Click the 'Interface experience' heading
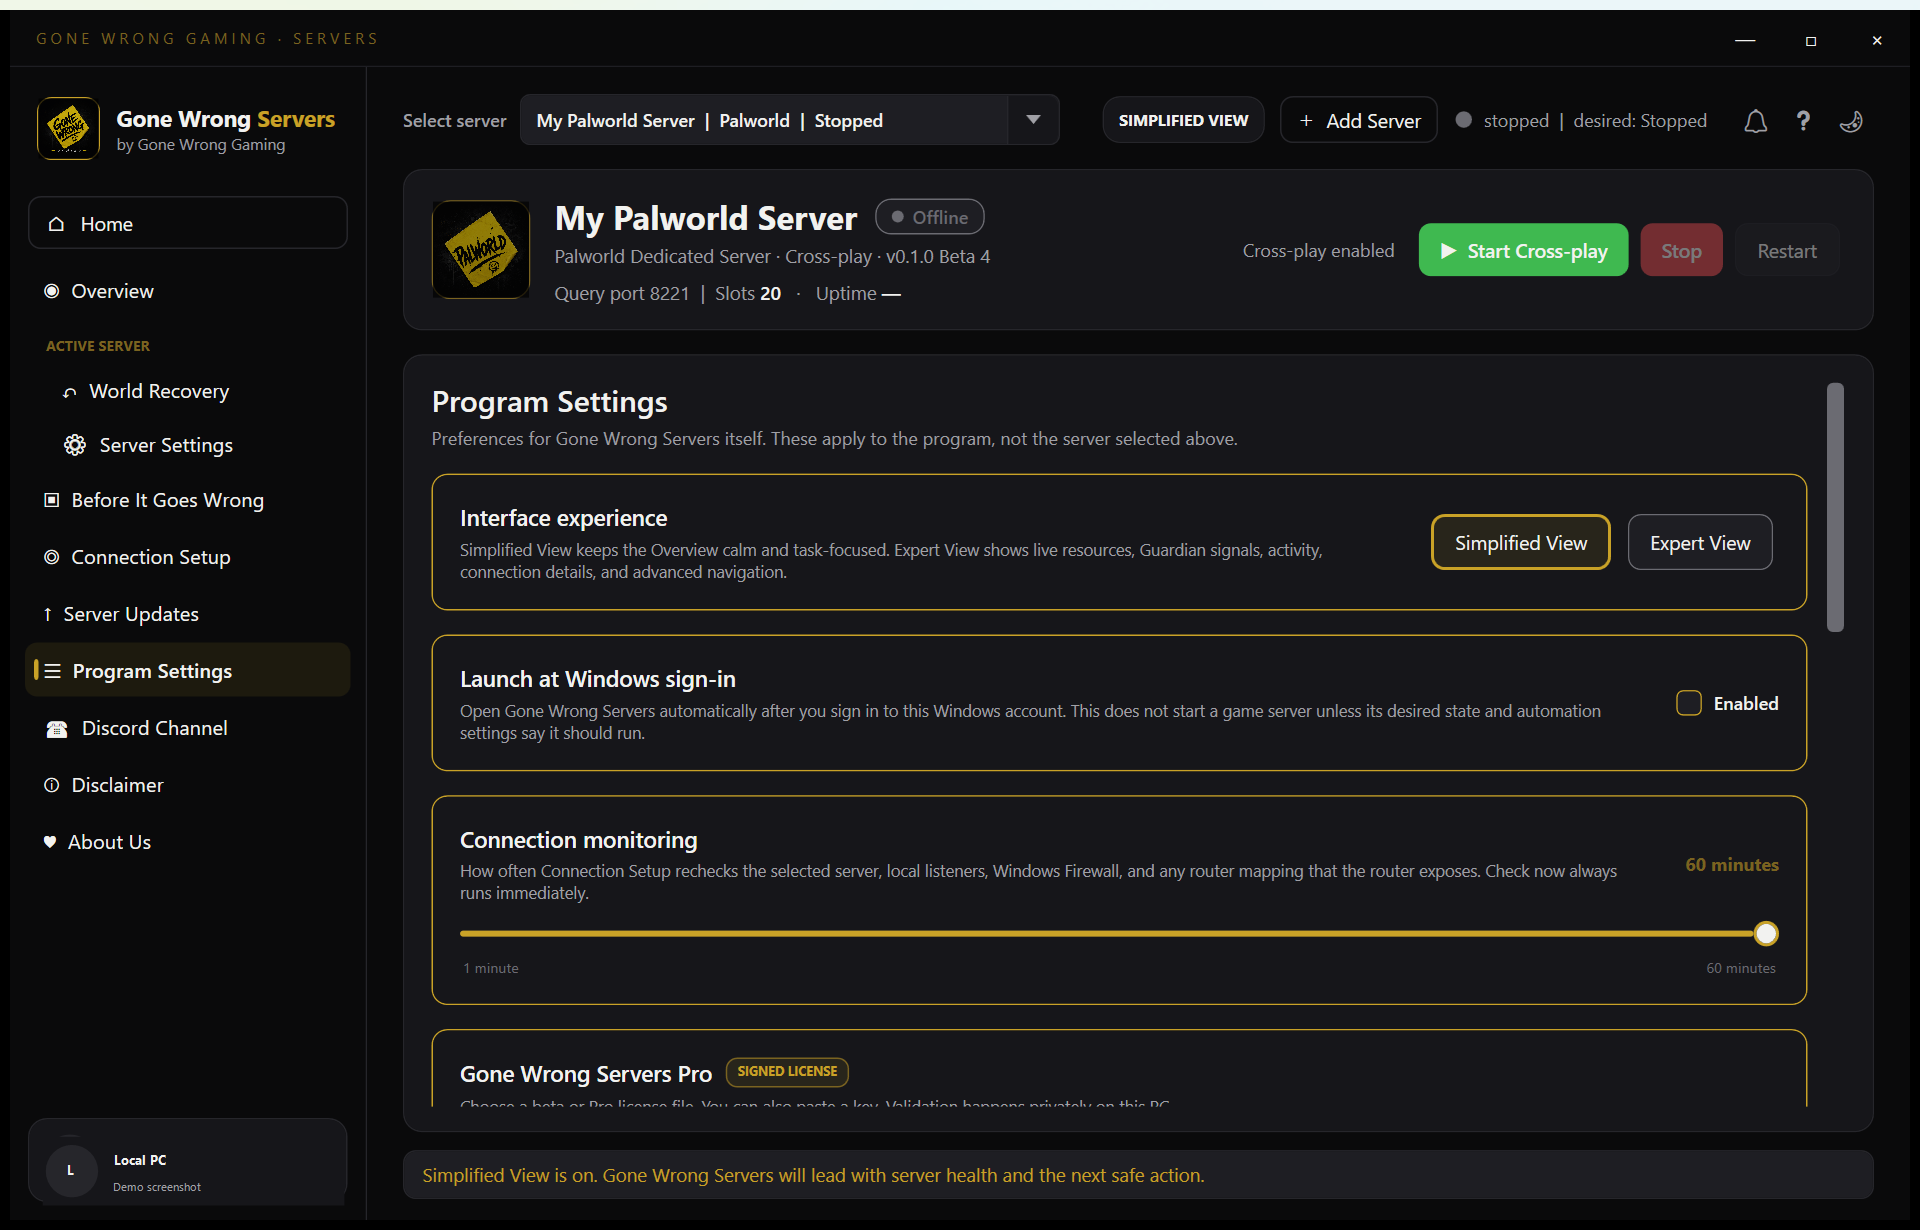The width and height of the screenshot is (1920, 1230). pyautogui.click(x=563, y=518)
